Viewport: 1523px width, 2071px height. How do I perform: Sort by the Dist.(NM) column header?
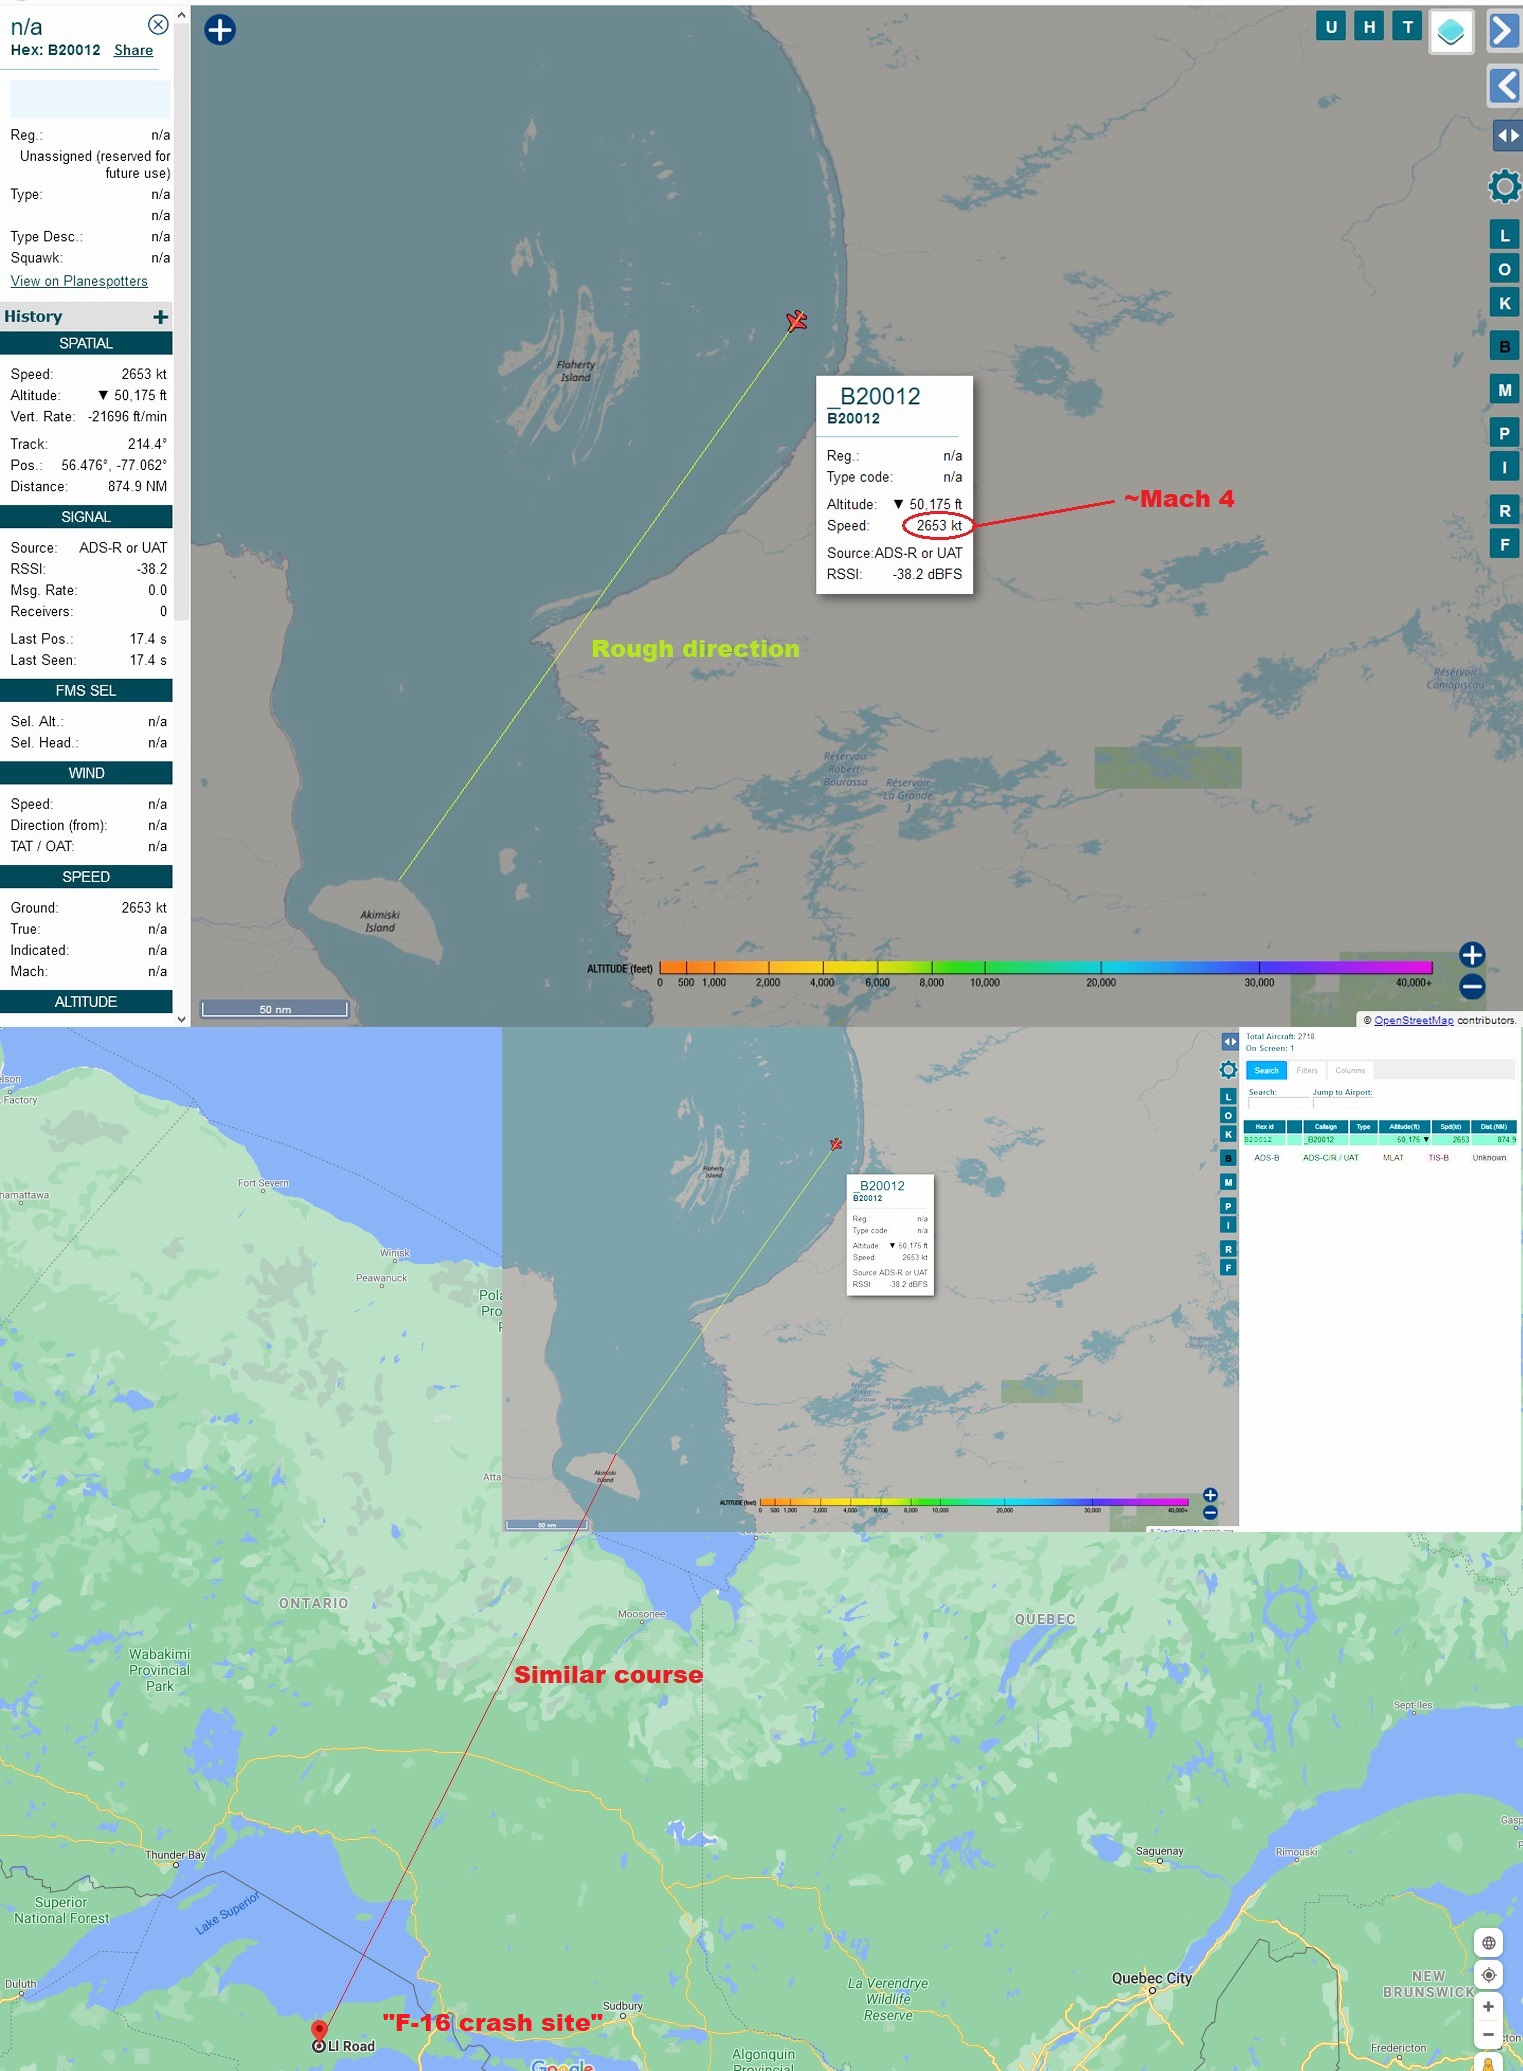(1494, 1127)
